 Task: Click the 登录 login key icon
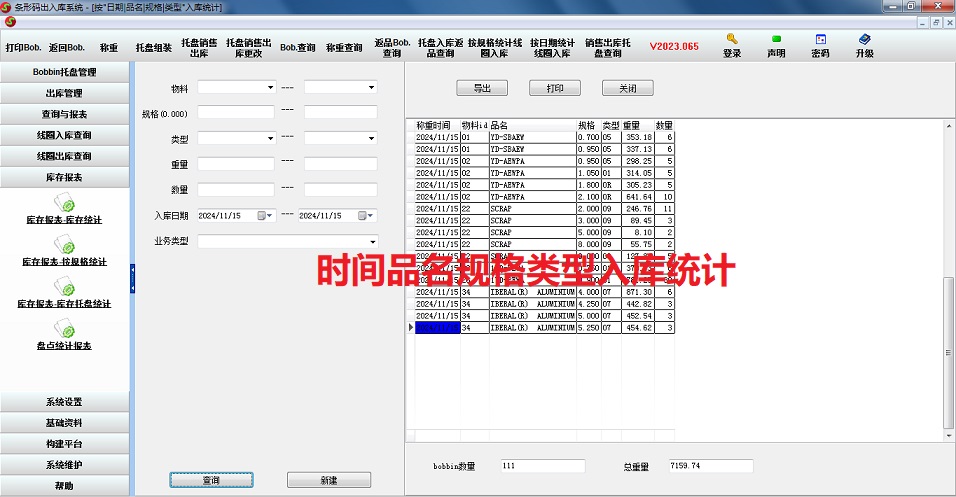click(732, 40)
